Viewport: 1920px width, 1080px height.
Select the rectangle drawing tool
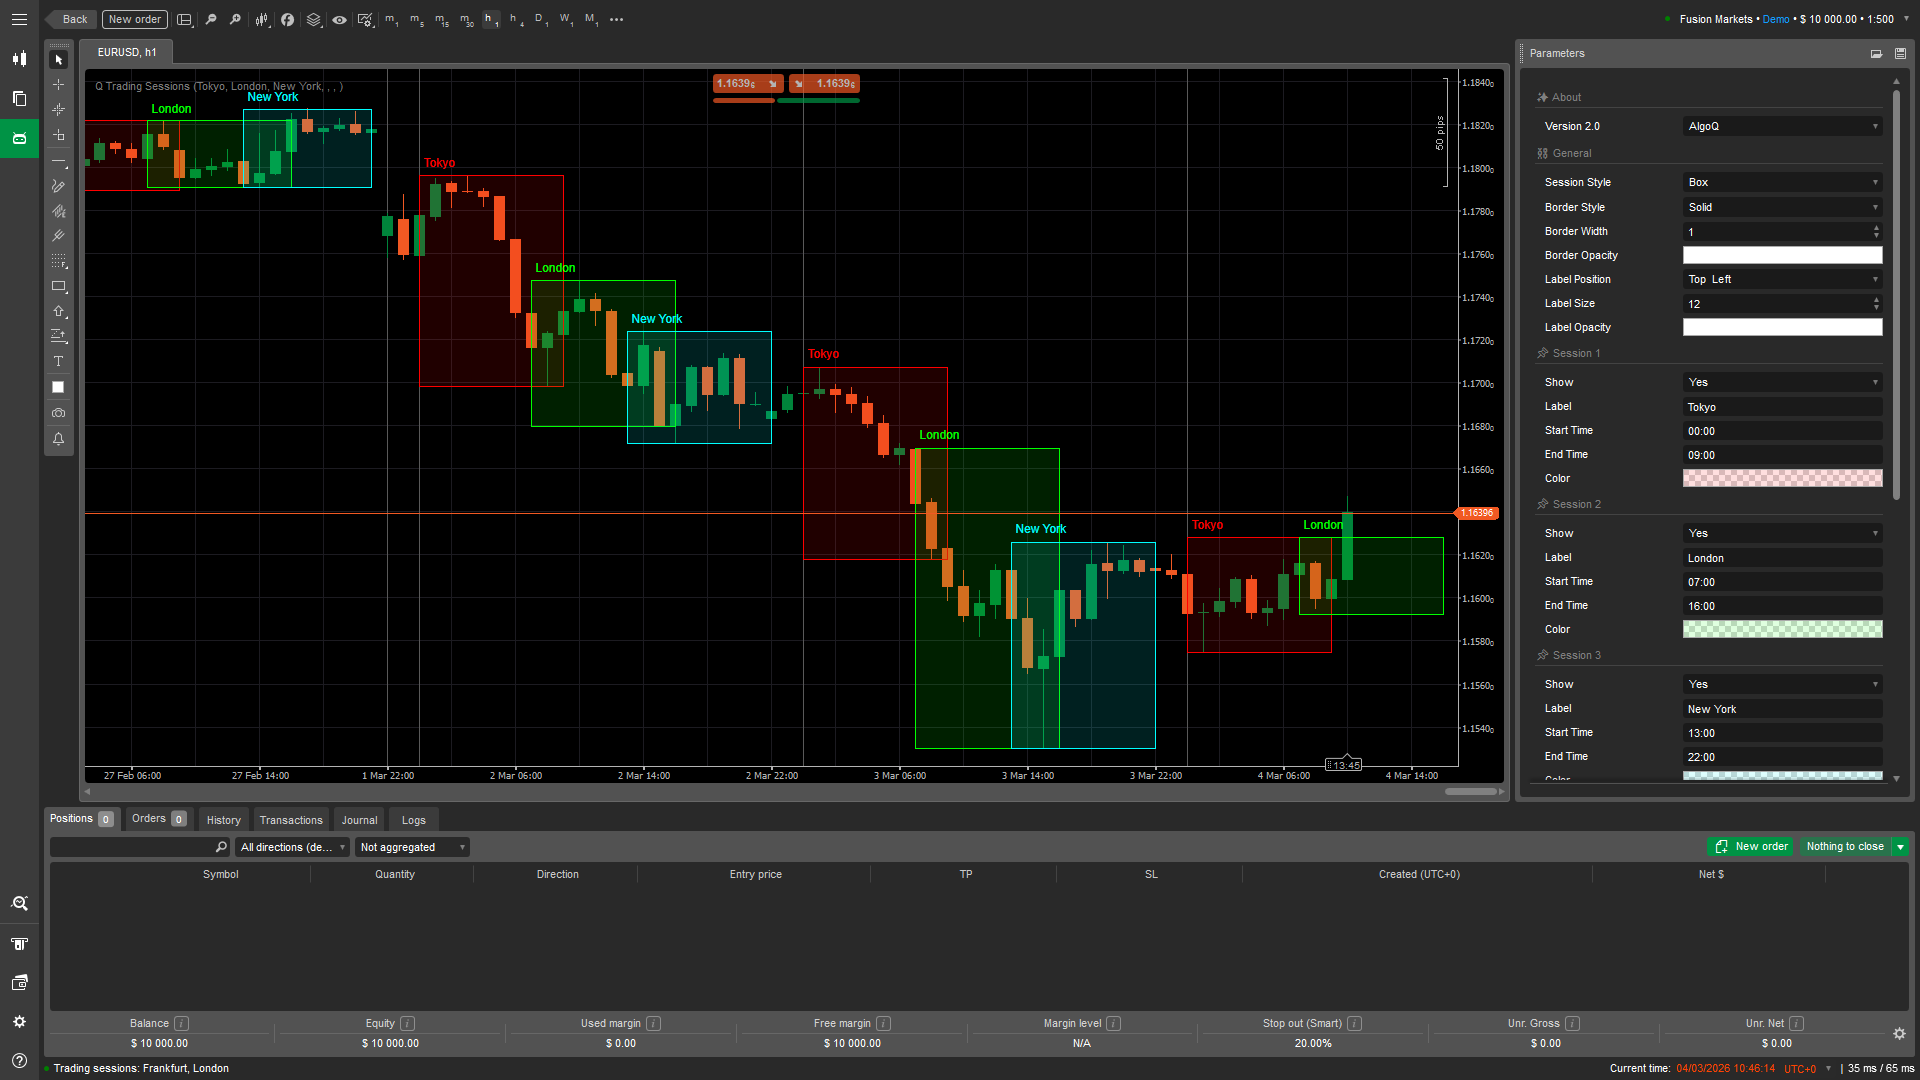[x=59, y=287]
